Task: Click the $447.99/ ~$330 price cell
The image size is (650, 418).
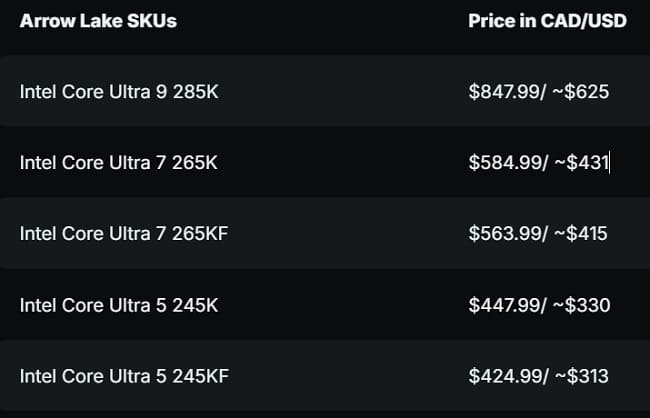Action: point(539,305)
